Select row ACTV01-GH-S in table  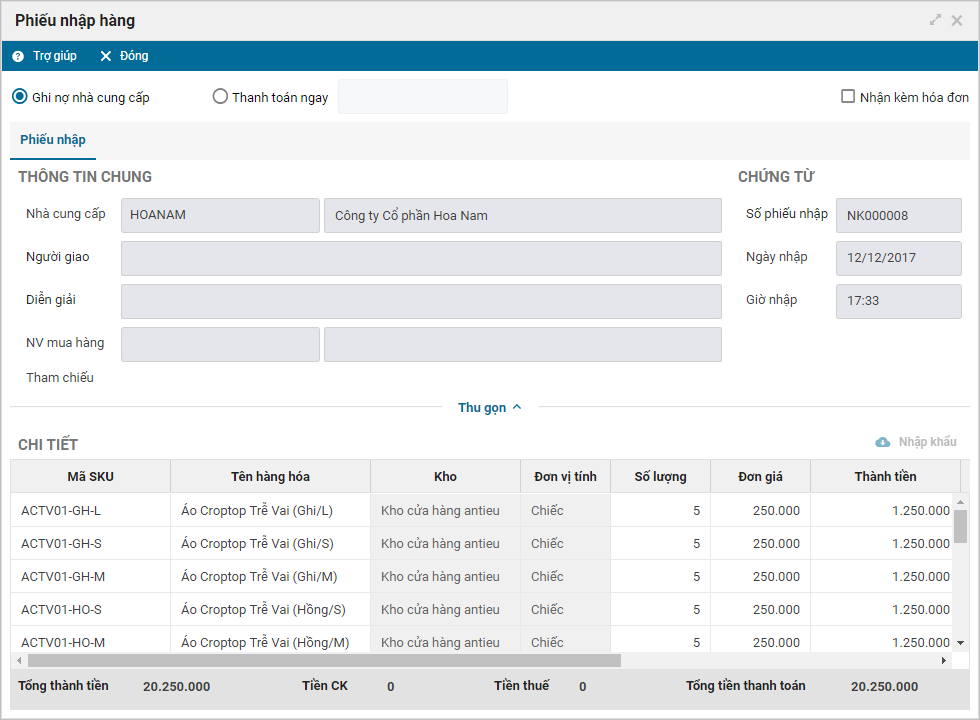pos(481,543)
